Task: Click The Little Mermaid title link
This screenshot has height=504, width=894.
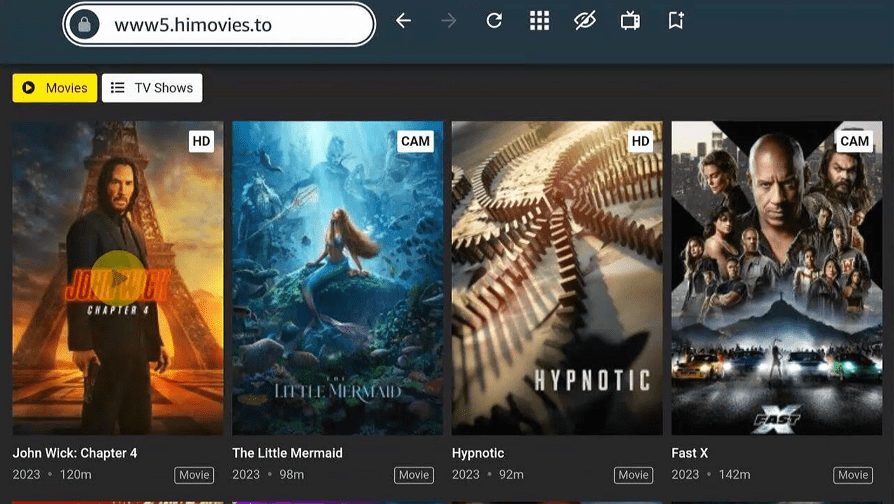Action: (x=287, y=453)
